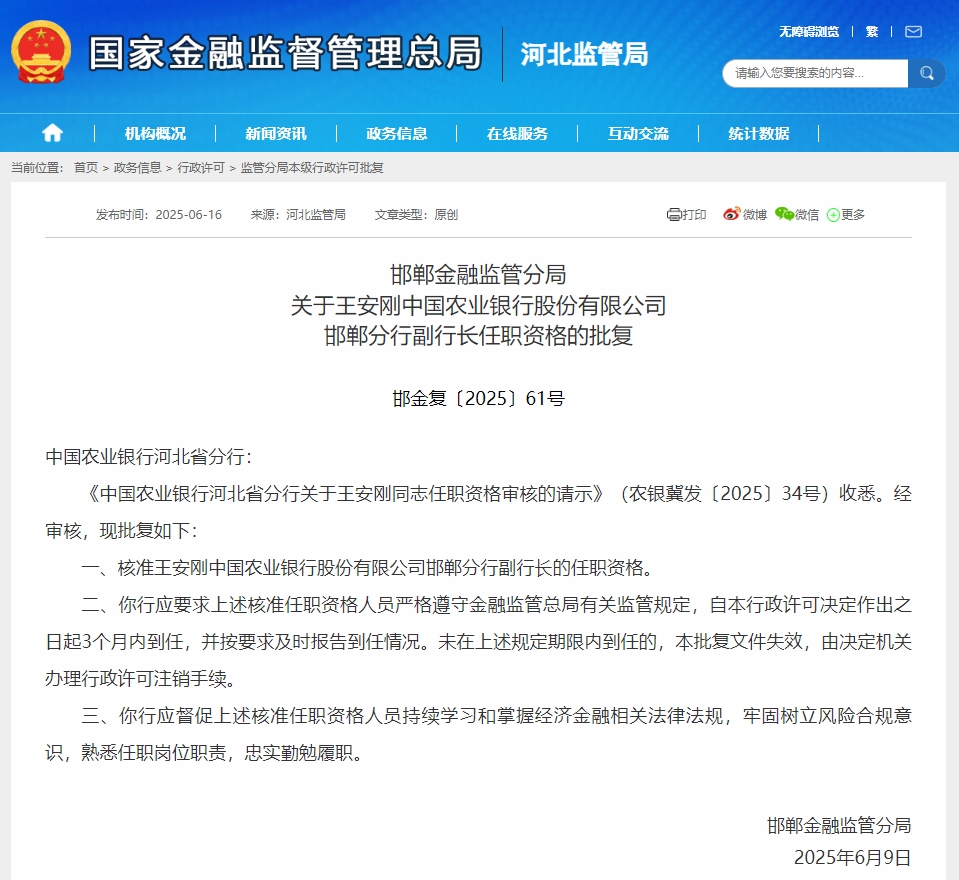Click the national emblem logo

pyautogui.click(x=41, y=52)
